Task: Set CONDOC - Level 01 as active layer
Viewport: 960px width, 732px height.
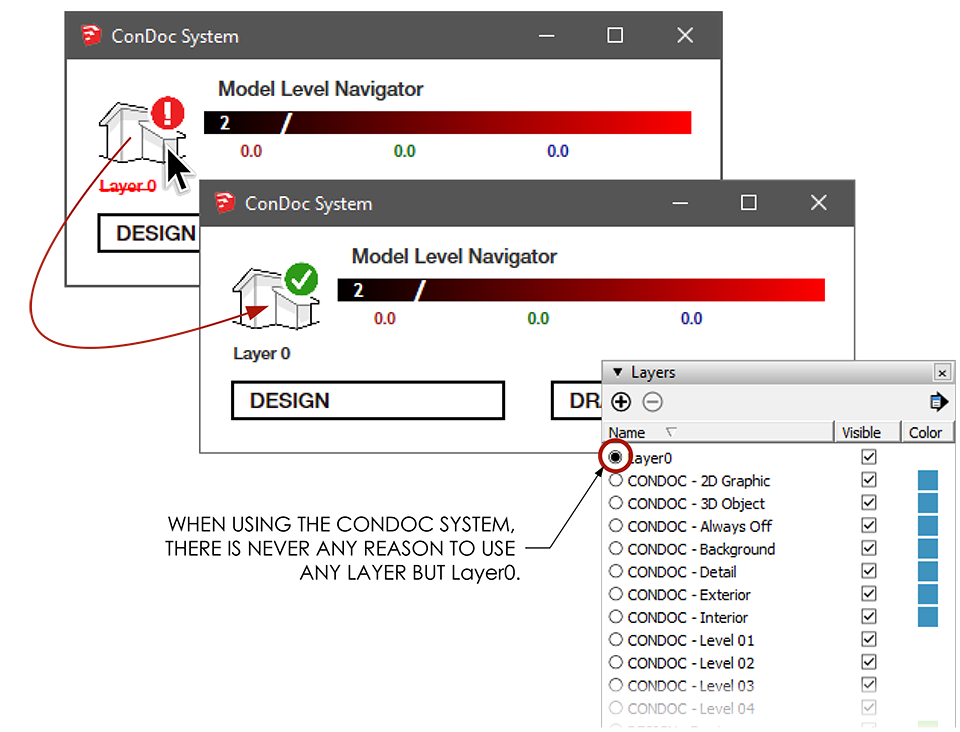Action: click(x=616, y=640)
